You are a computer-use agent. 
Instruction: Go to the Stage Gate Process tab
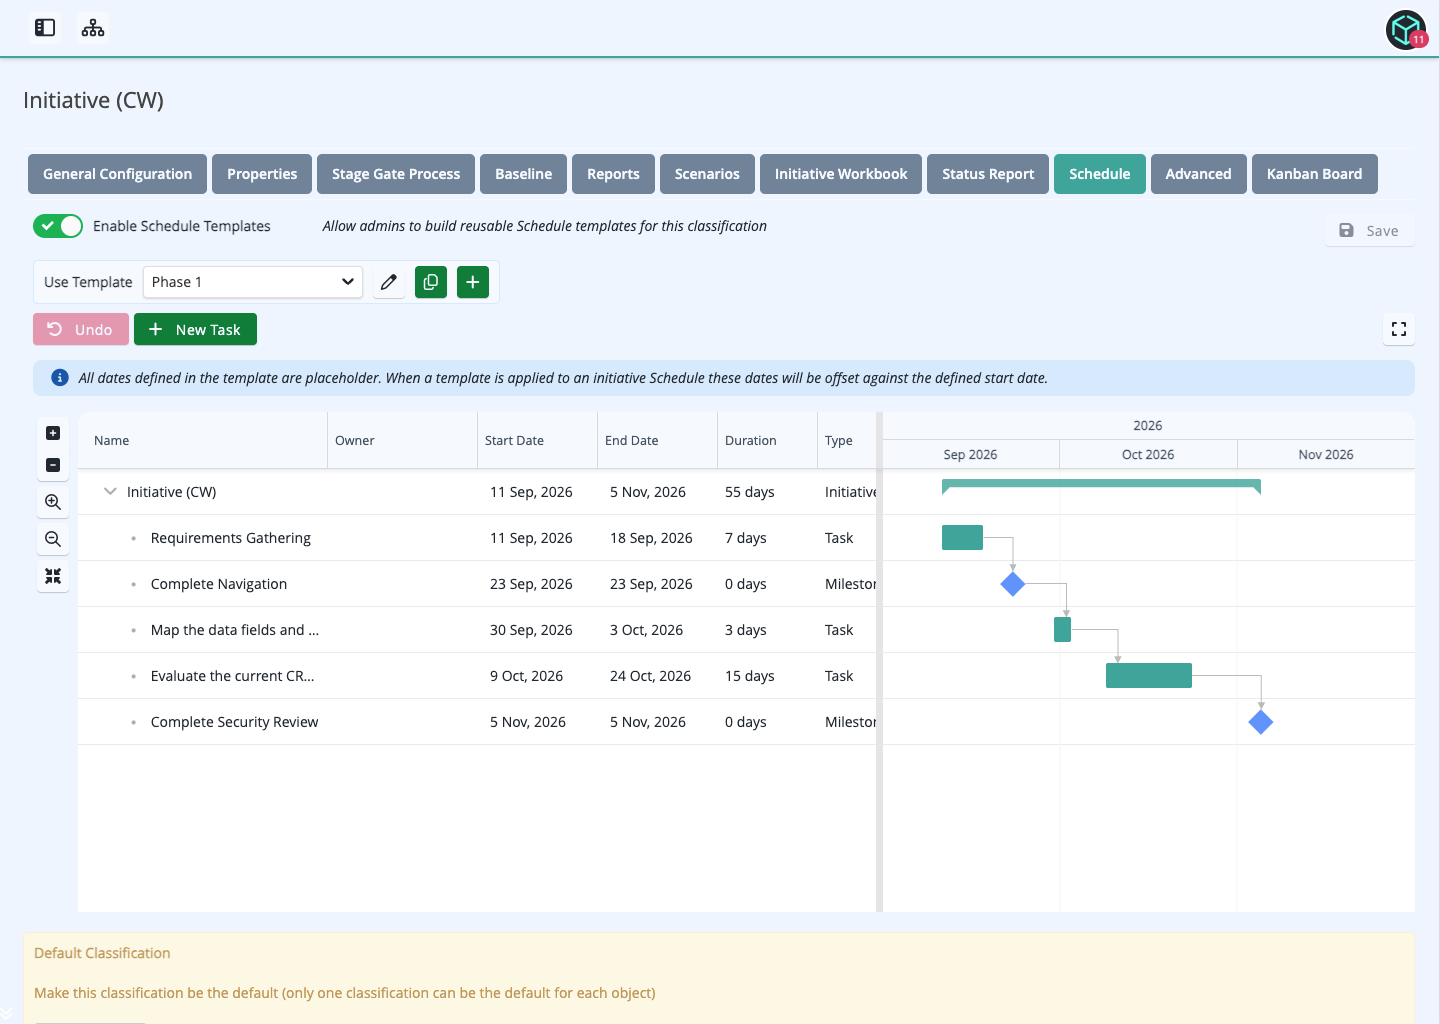[396, 174]
